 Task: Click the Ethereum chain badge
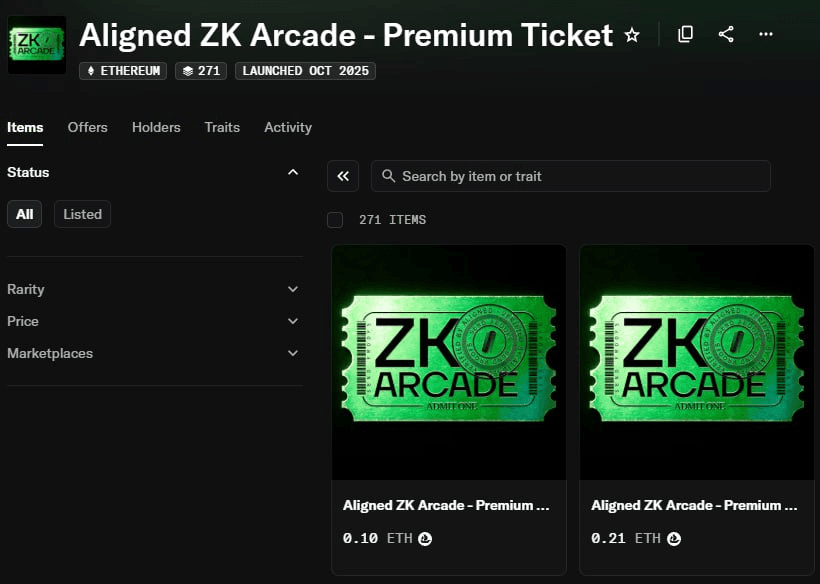pyautogui.click(x=124, y=71)
